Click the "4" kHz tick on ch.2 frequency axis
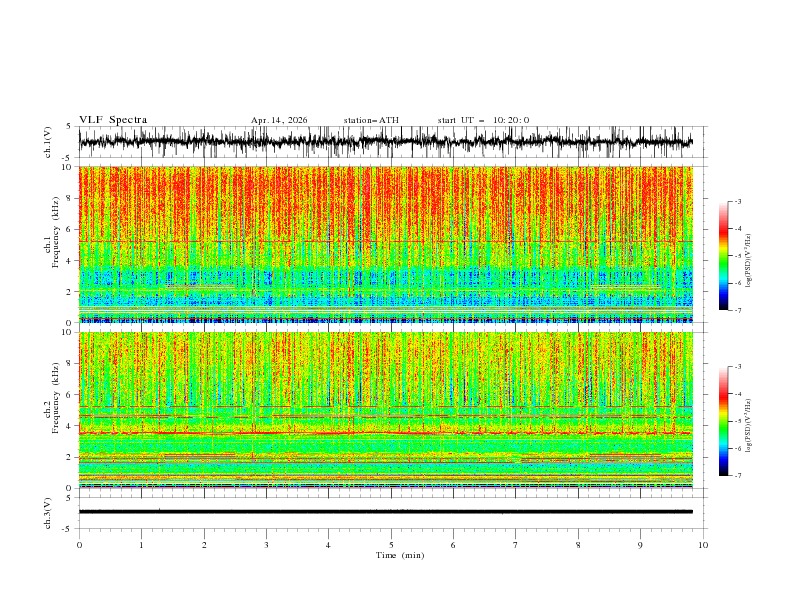Screen dimensions: 792x612 point(71,426)
